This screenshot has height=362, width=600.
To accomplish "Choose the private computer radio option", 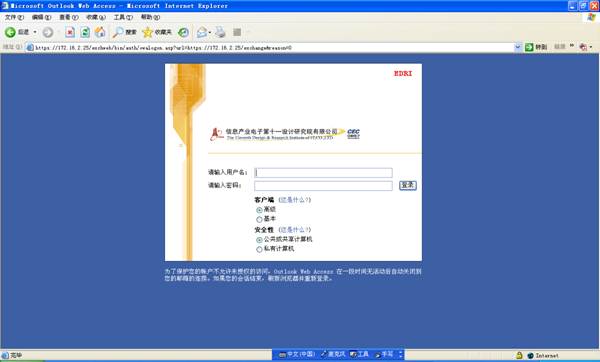I will [x=259, y=249].
